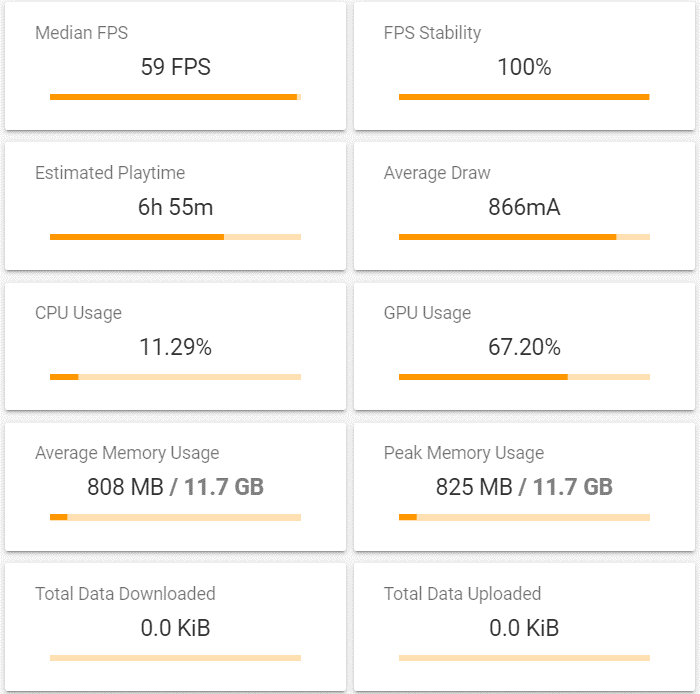This screenshot has width=700, height=694.
Task: Click the Average Memory Usage bar
Action: pyautogui.click(x=175, y=517)
